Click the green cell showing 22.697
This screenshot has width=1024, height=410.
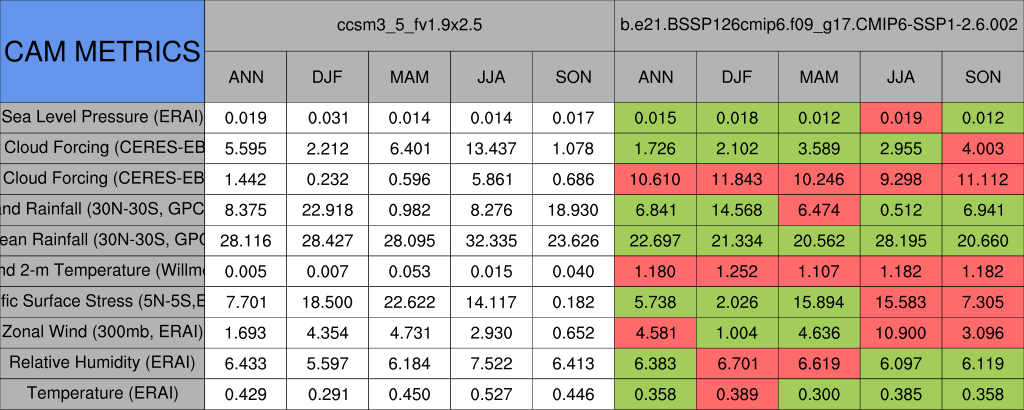click(x=655, y=240)
